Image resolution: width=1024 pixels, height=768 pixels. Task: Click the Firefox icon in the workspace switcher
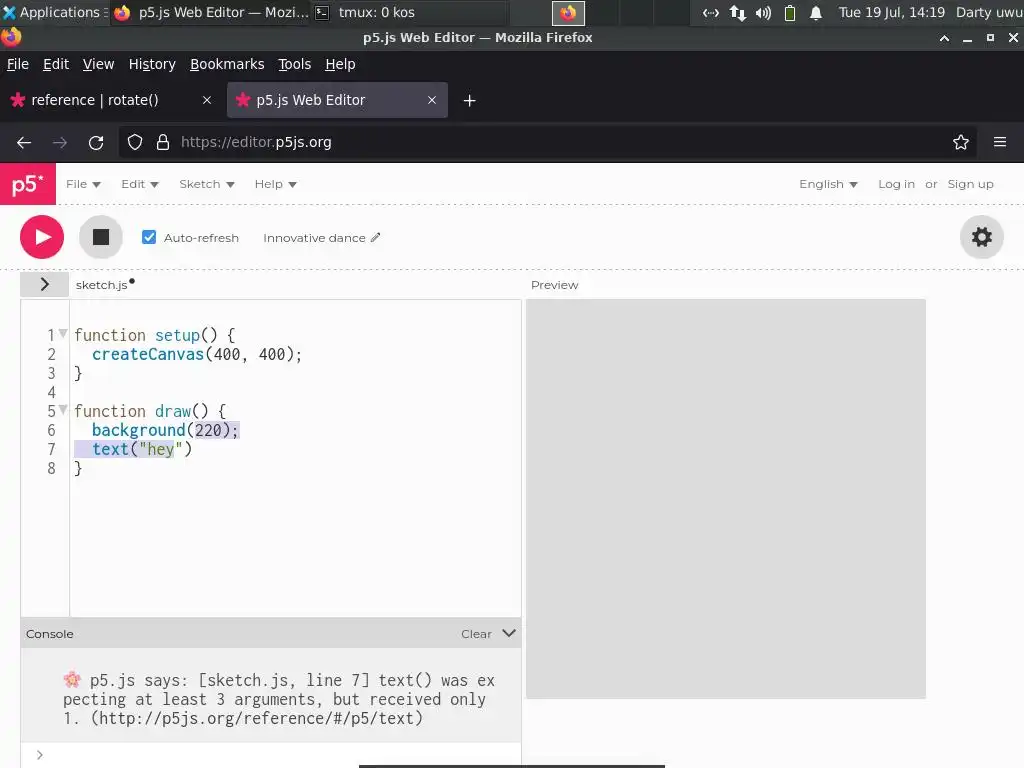pos(568,12)
